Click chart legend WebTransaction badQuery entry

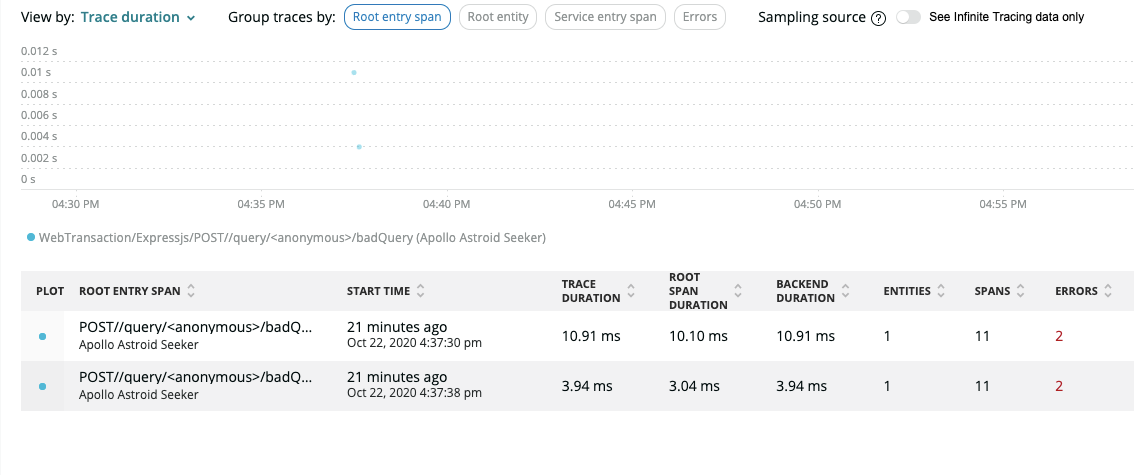click(x=286, y=237)
